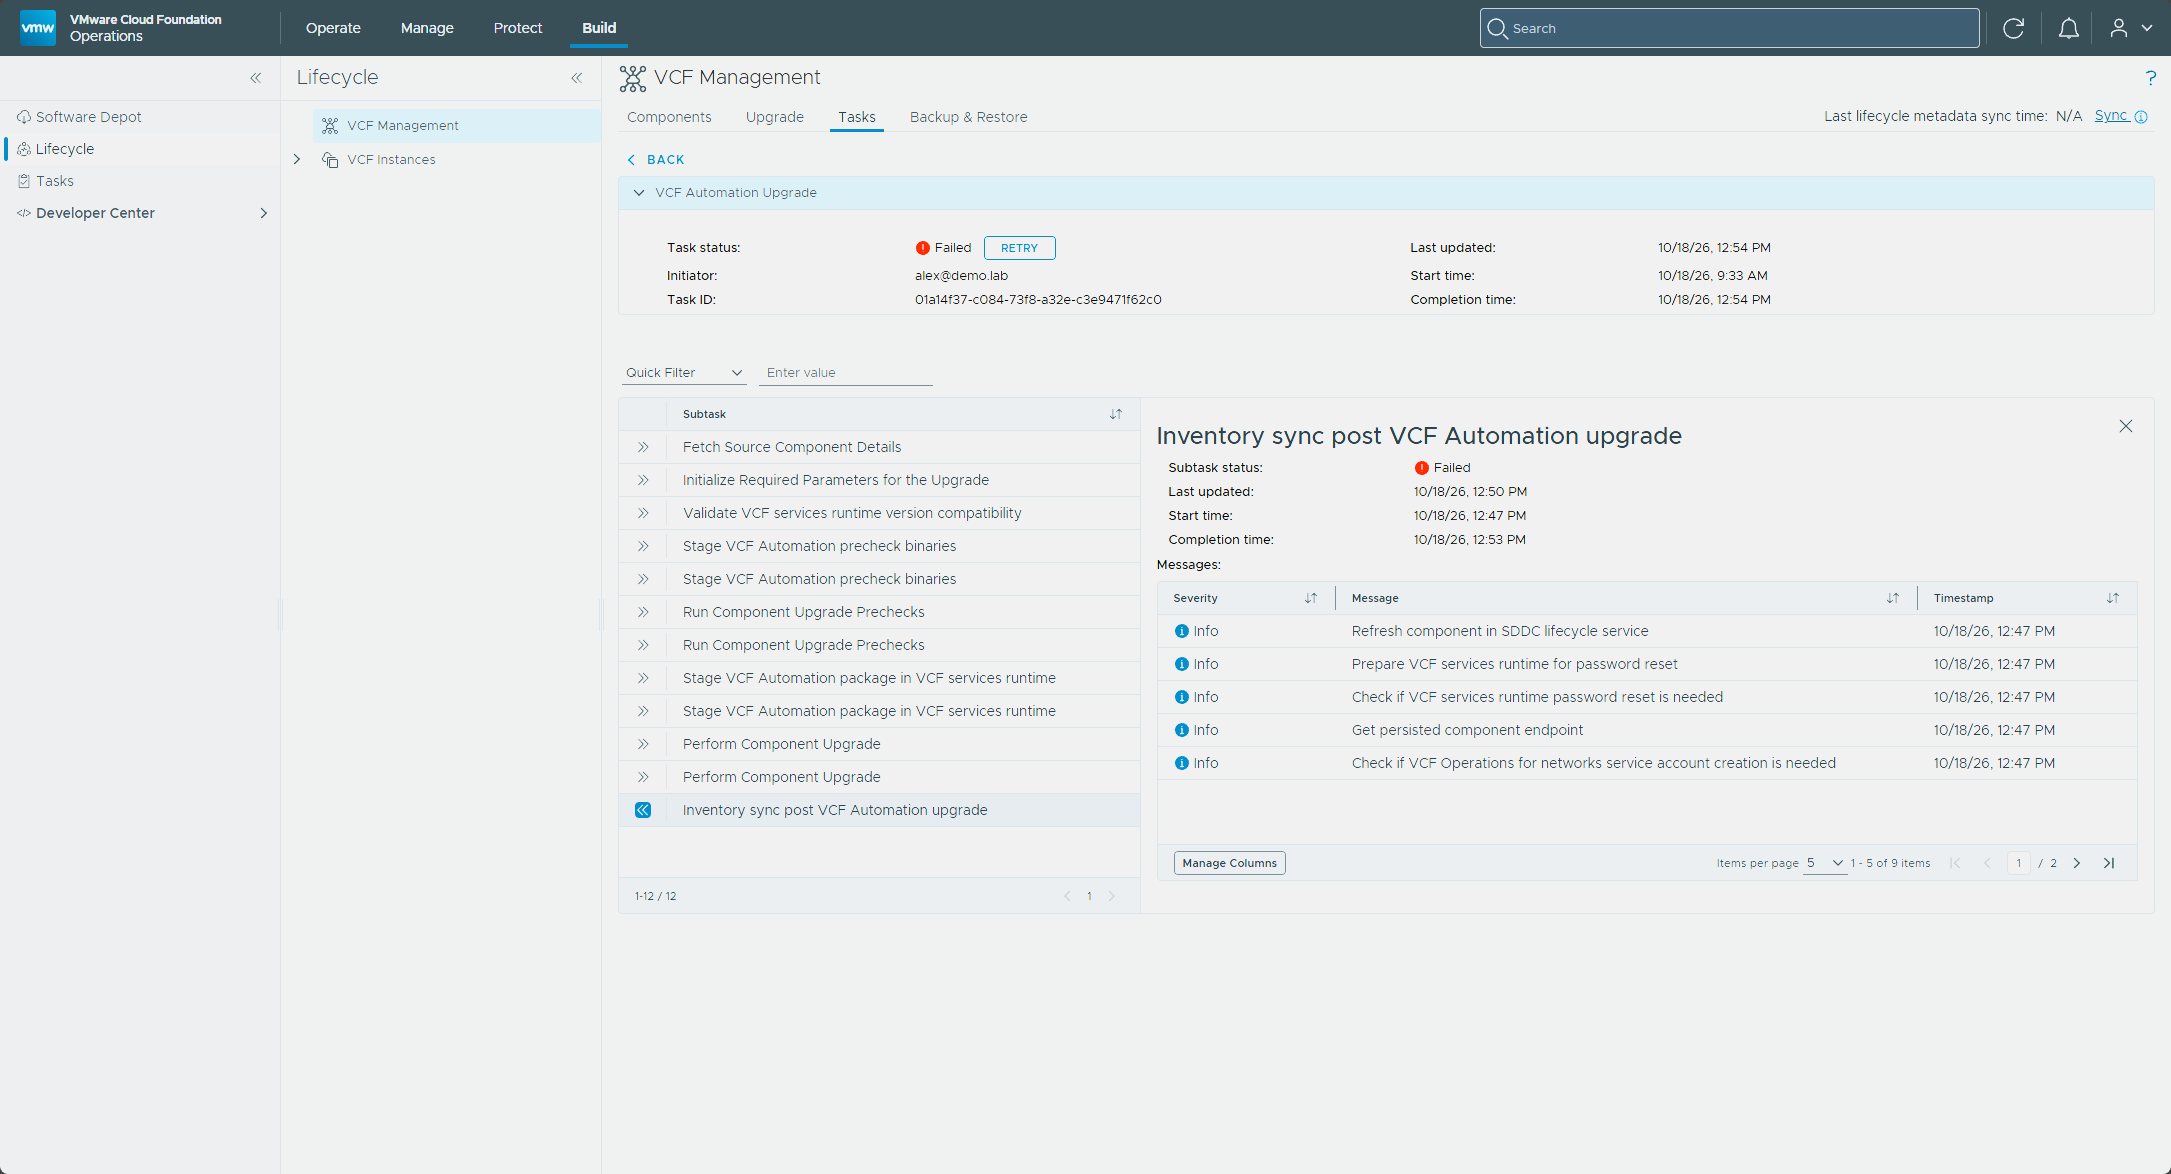The image size is (2171, 1174).
Task: Sort by Severity column
Action: tap(1311, 598)
